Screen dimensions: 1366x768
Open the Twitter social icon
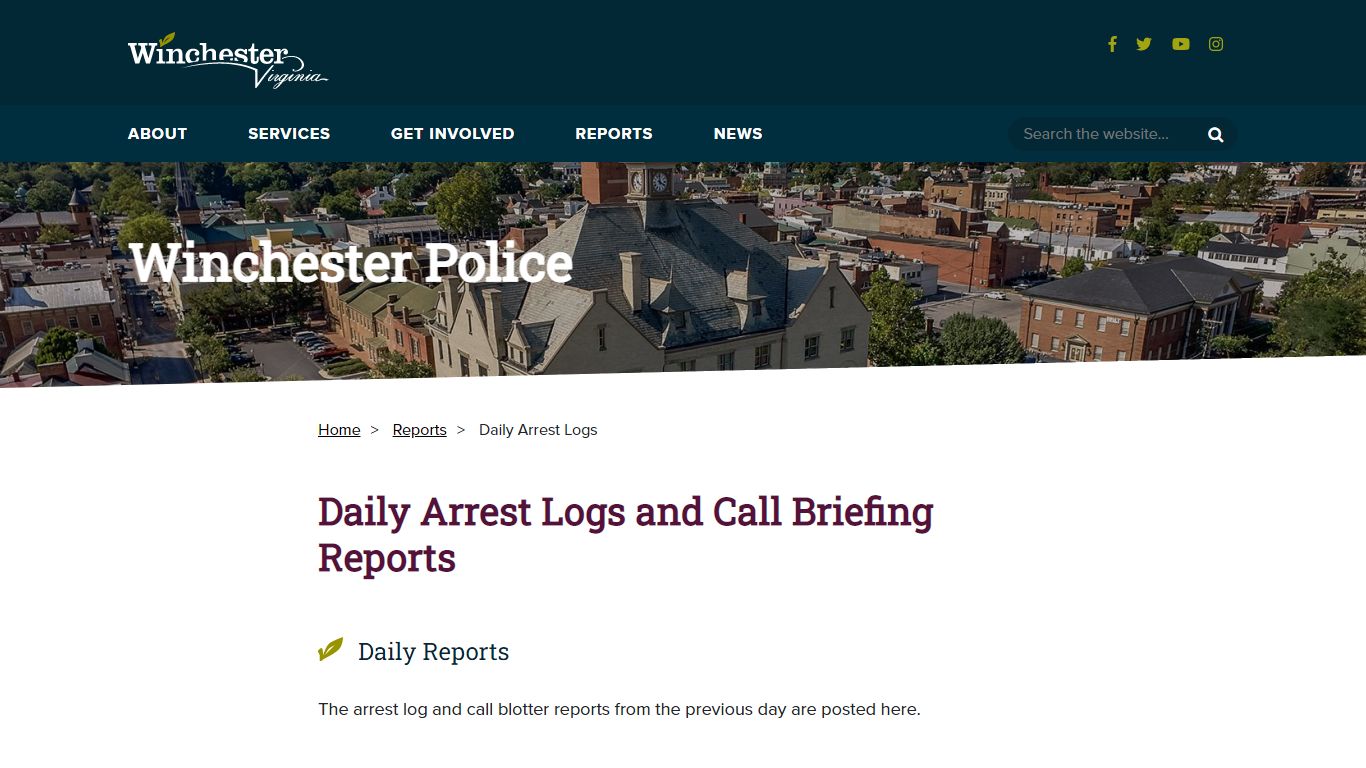pos(1144,44)
